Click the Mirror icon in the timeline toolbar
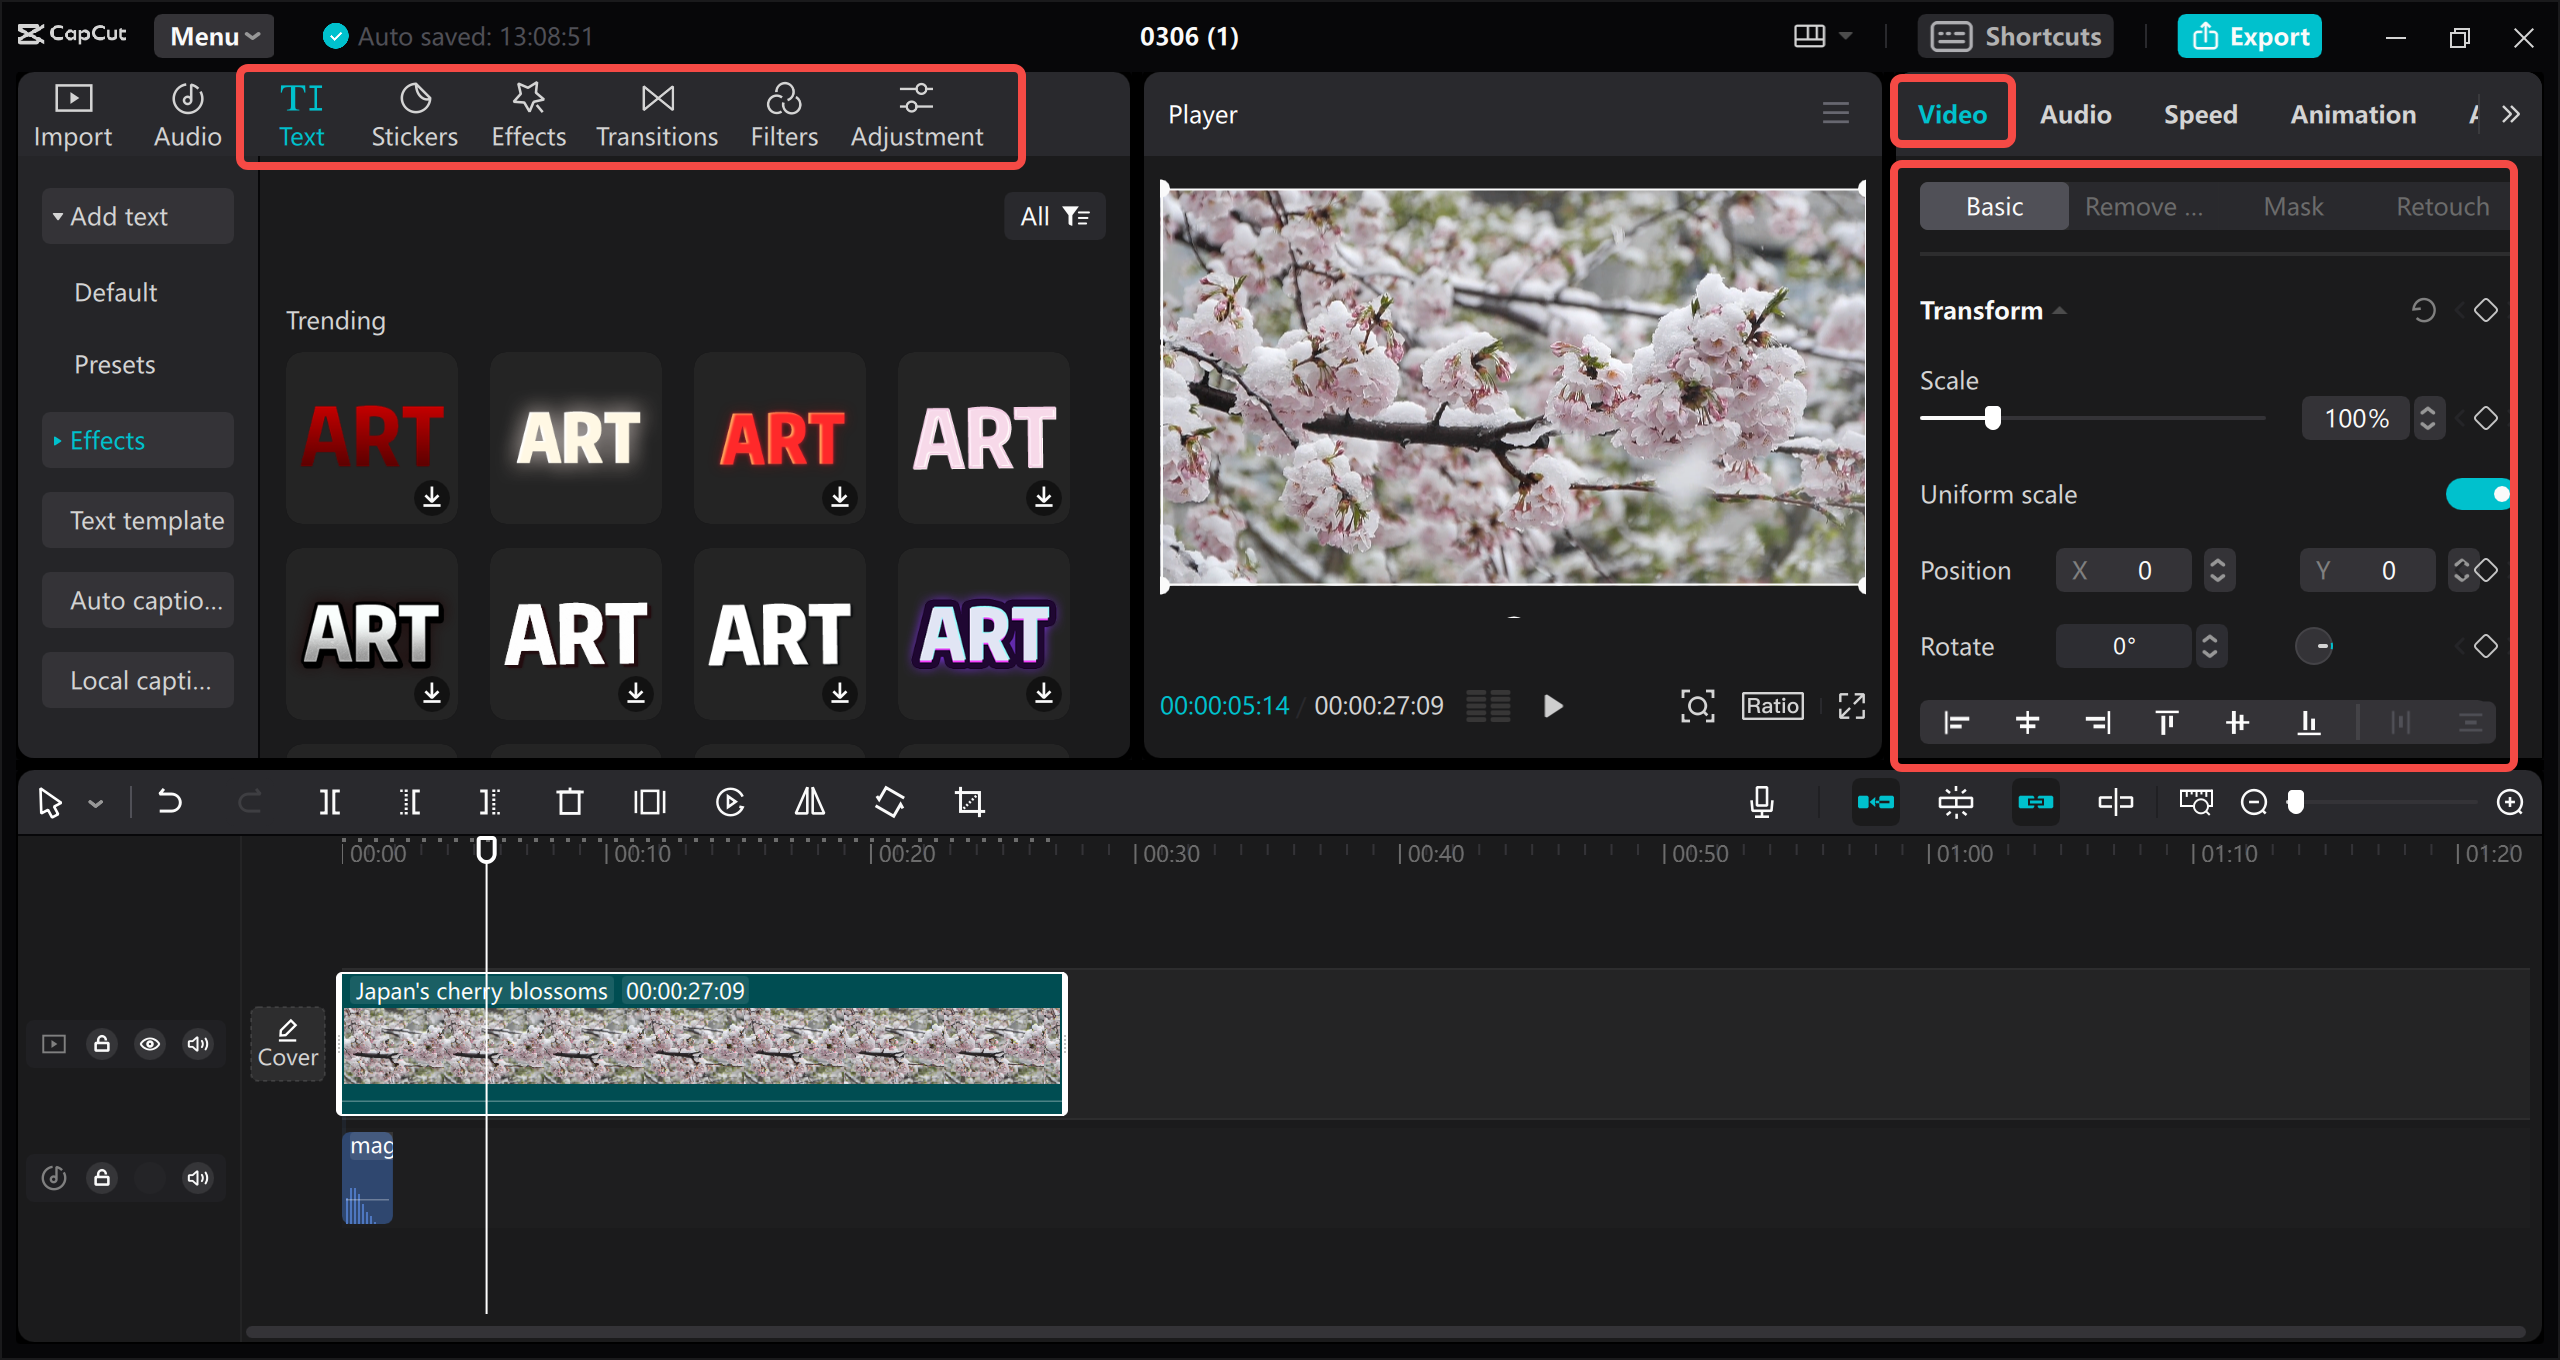The height and width of the screenshot is (1360, 2560). [809, 801]
